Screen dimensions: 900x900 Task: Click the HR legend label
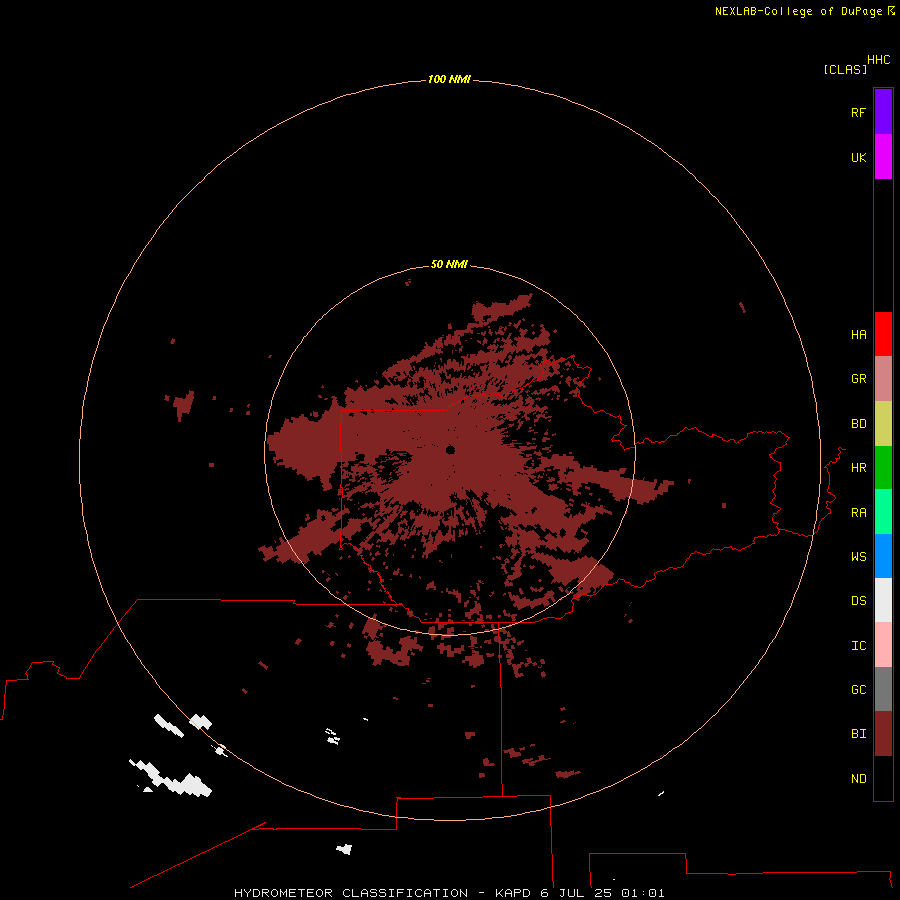pyautogui.click(x=859, y=468)
